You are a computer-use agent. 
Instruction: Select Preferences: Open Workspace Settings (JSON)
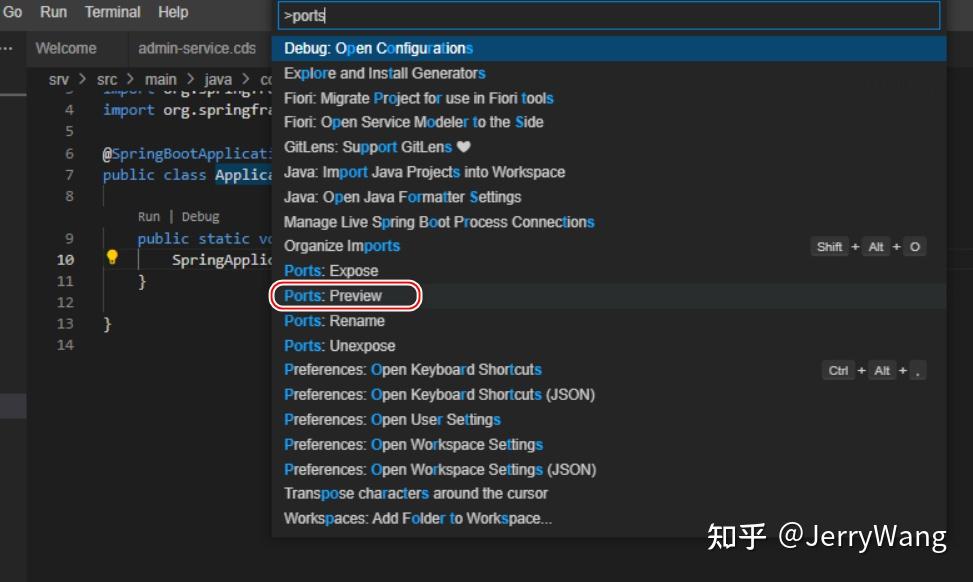609,469
